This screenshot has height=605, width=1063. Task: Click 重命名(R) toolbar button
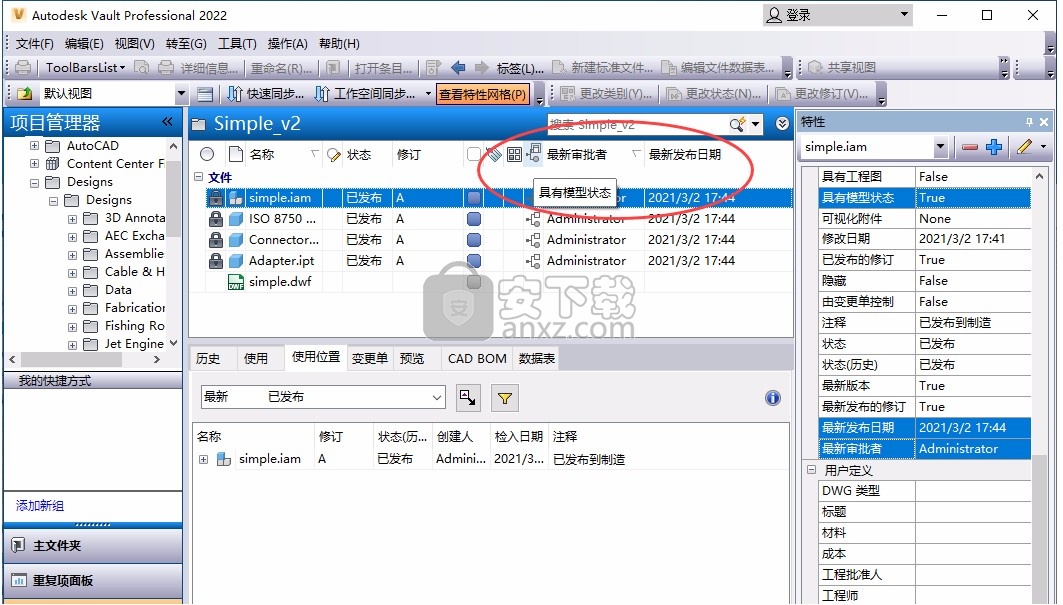[281, 67]
